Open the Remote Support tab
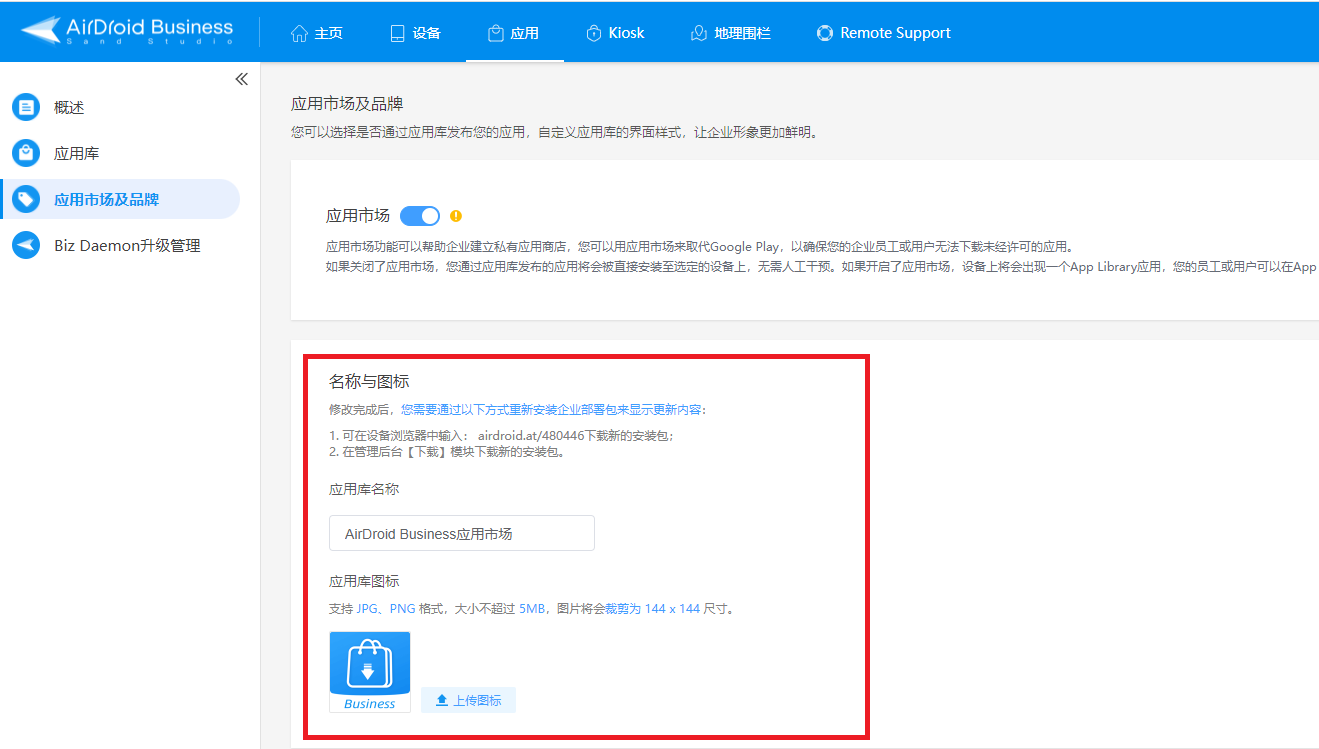The width and height of the screenshot is (1319, 749). [883, 33]
